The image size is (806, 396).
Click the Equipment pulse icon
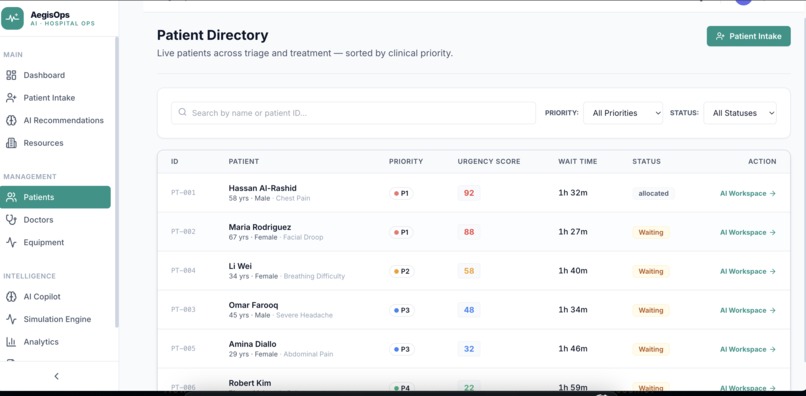click(11, 242)
